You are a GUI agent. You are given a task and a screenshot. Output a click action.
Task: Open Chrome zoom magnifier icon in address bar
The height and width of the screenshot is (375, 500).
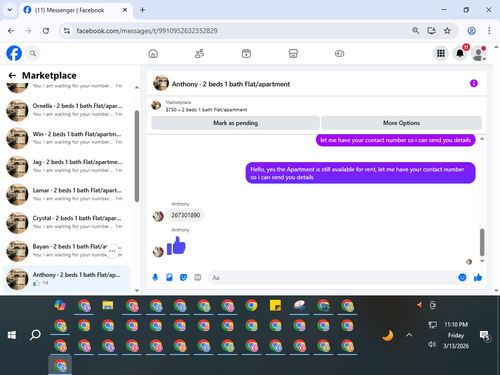click(x=416, y=31)
